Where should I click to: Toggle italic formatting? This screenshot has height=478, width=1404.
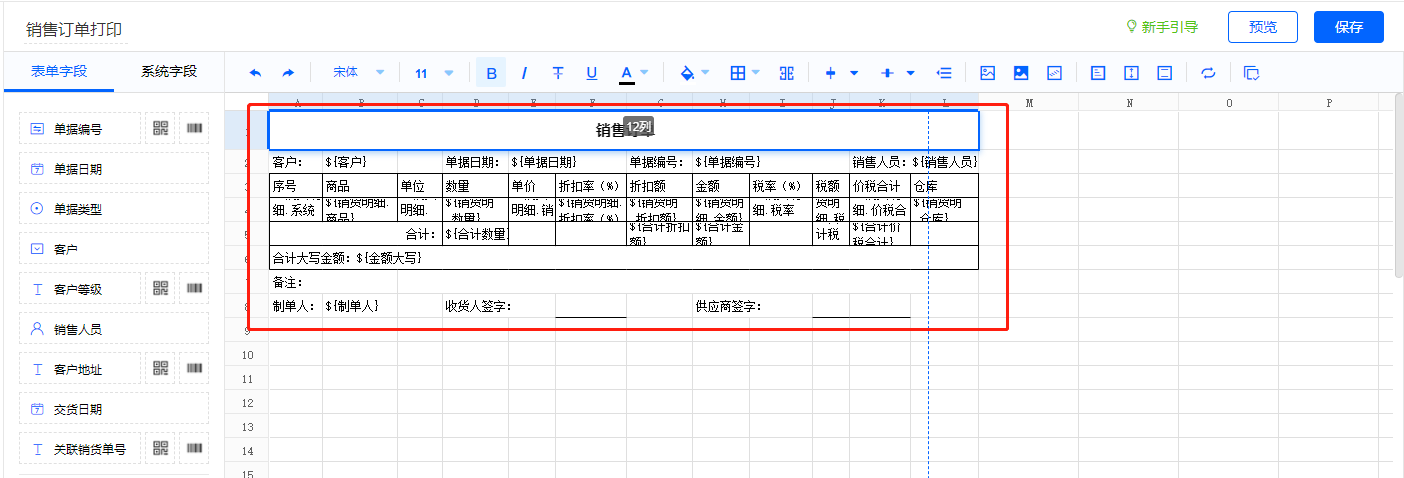[524, 73]
